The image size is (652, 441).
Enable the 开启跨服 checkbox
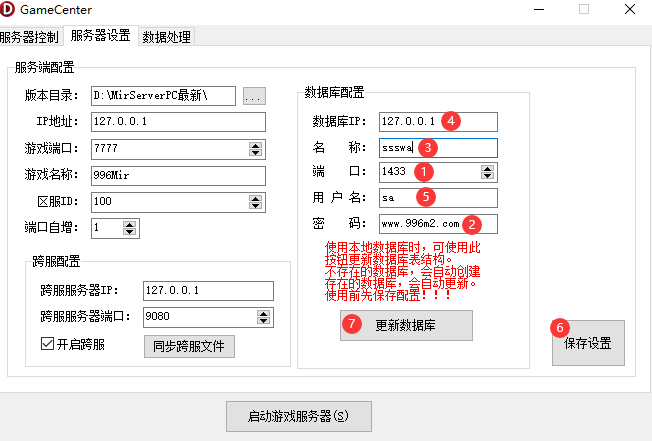[47, 345]
